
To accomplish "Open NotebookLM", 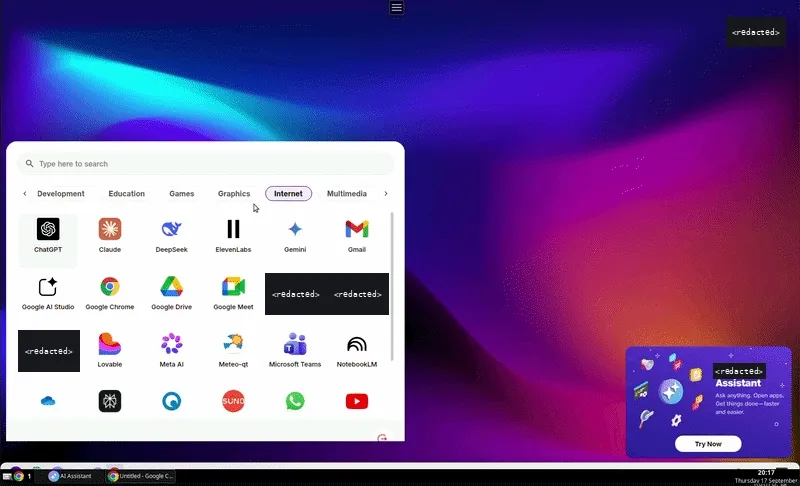I will (x=357, y=350).
